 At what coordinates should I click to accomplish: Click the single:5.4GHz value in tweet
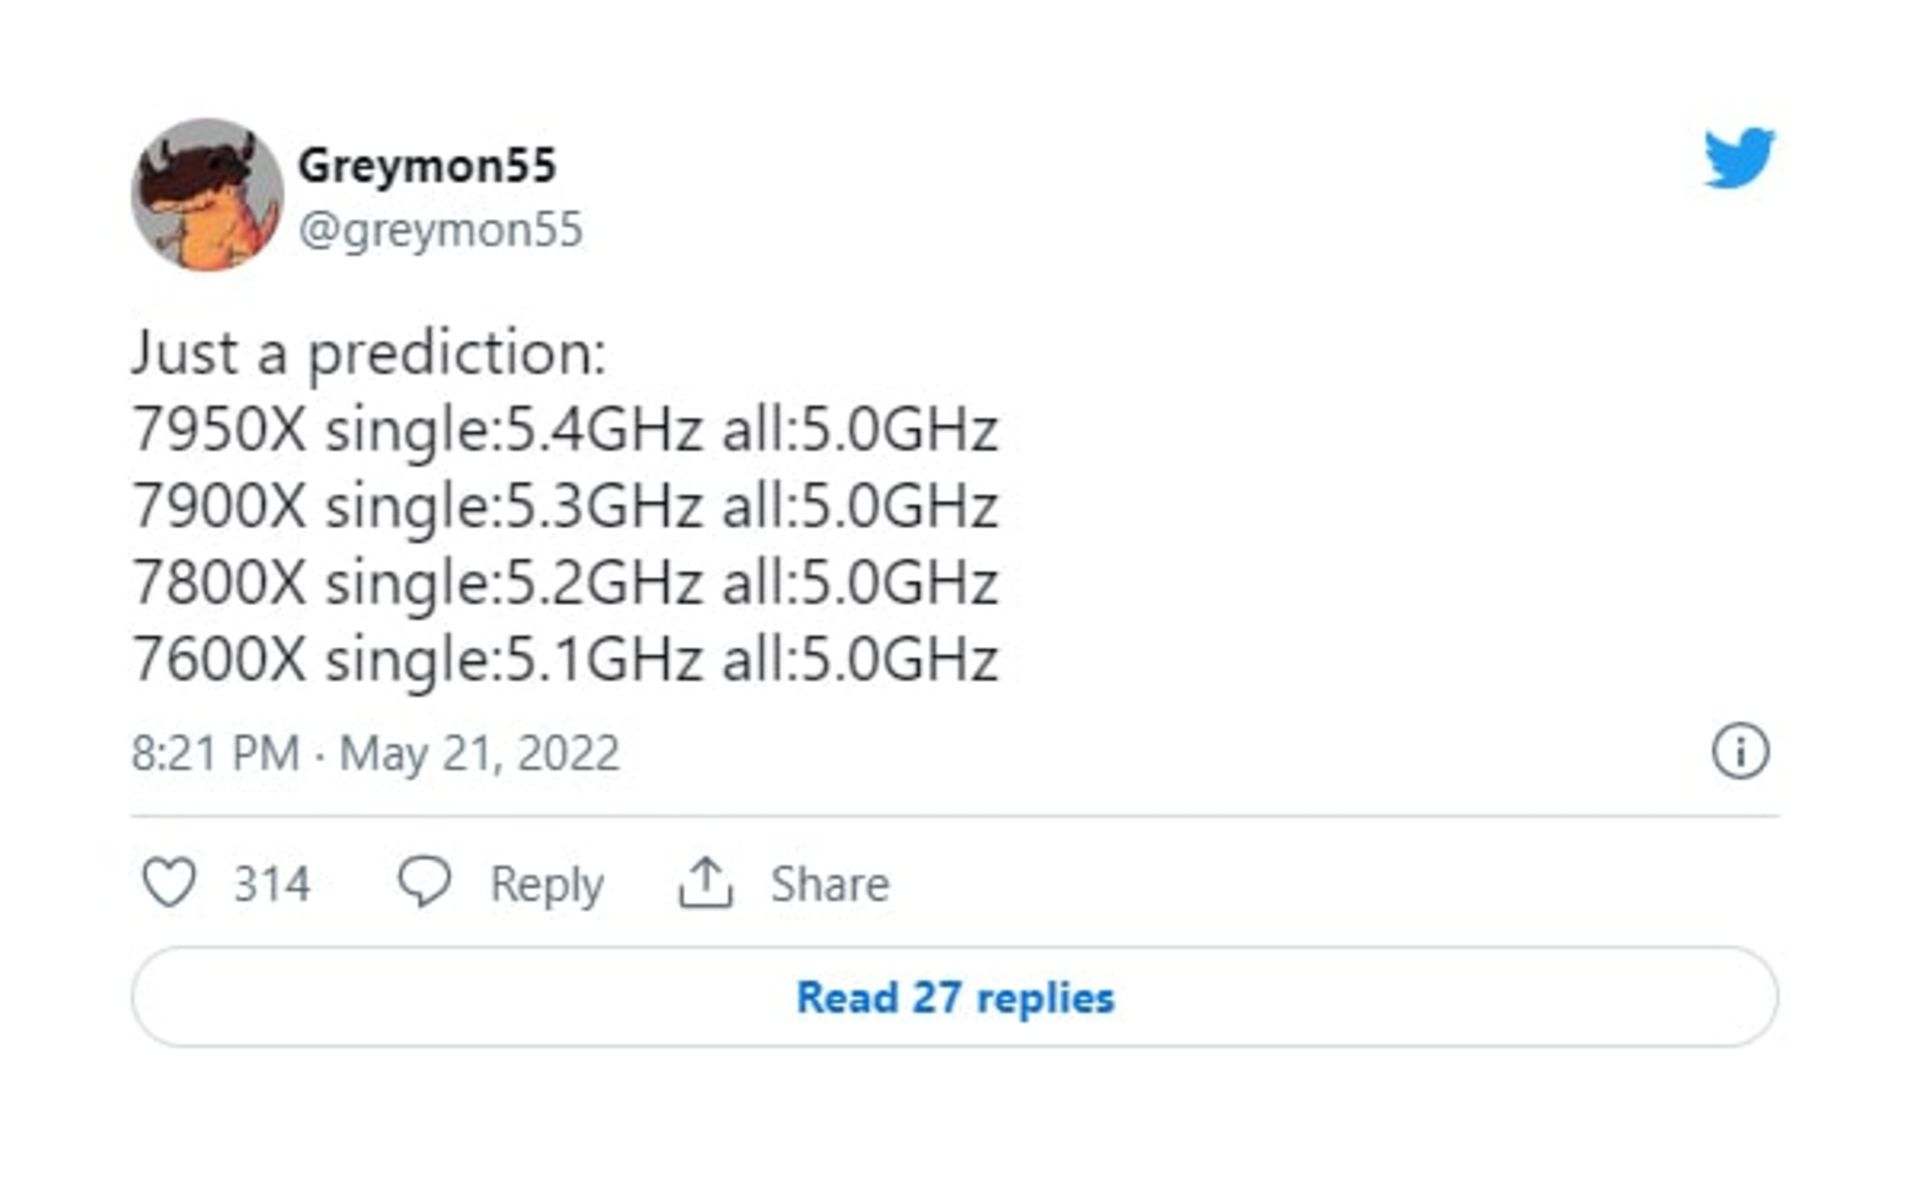(x=514, y=430)
